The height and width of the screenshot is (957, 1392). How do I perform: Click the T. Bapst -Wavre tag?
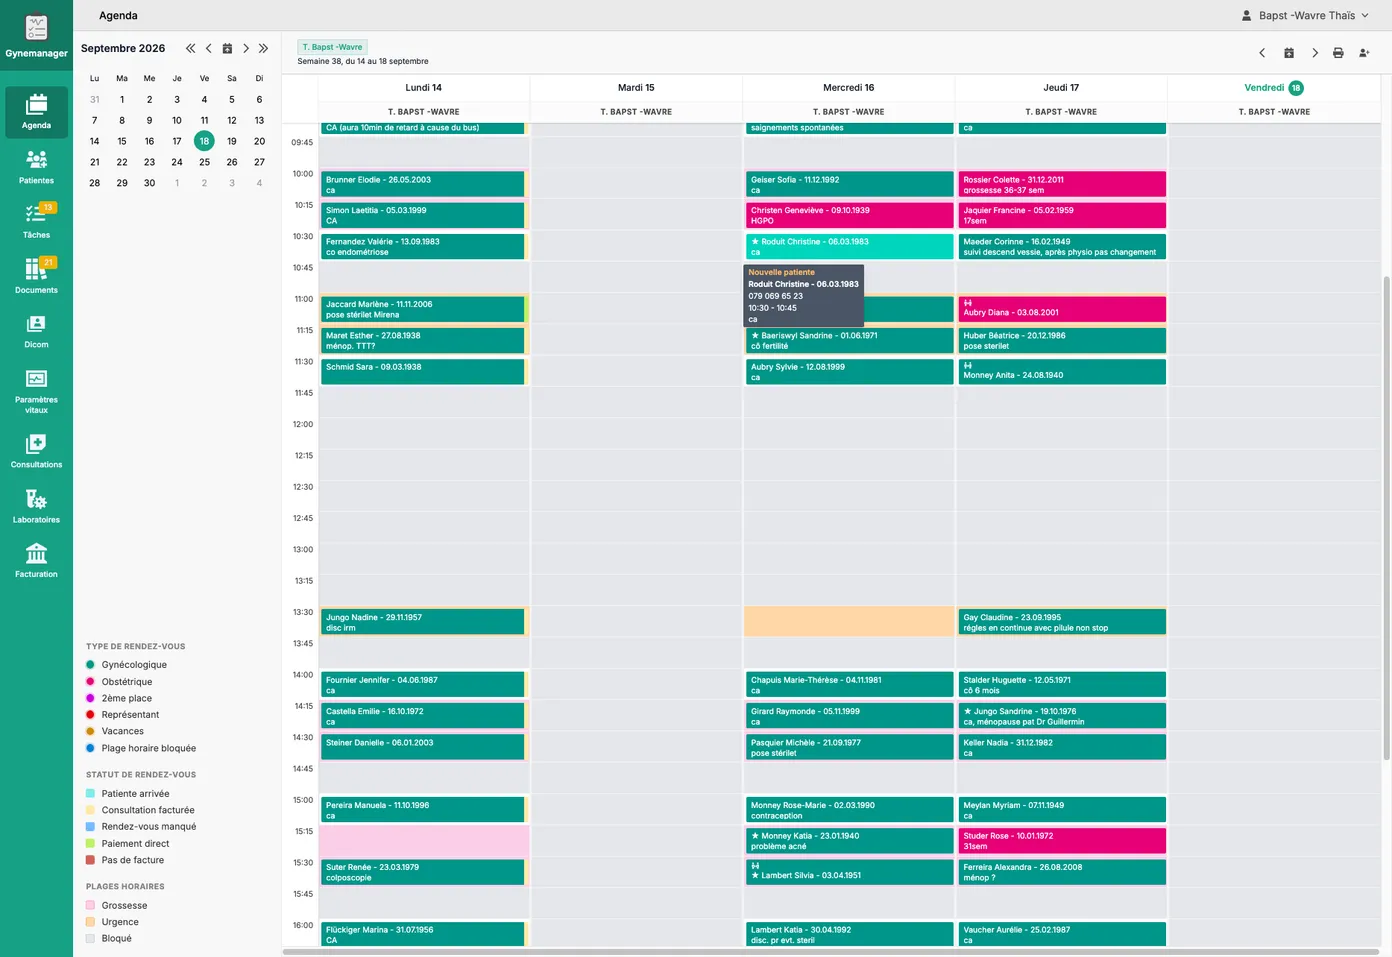click(333, 47)
